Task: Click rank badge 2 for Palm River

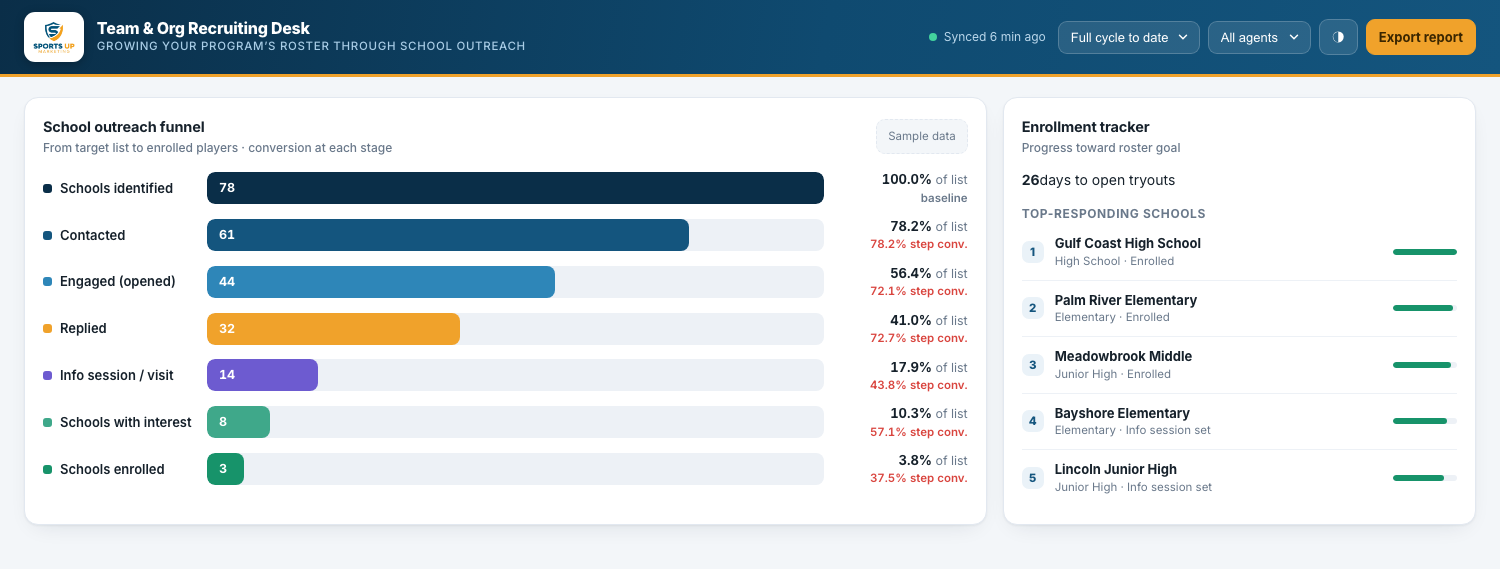Action: tap(1033, 308)
